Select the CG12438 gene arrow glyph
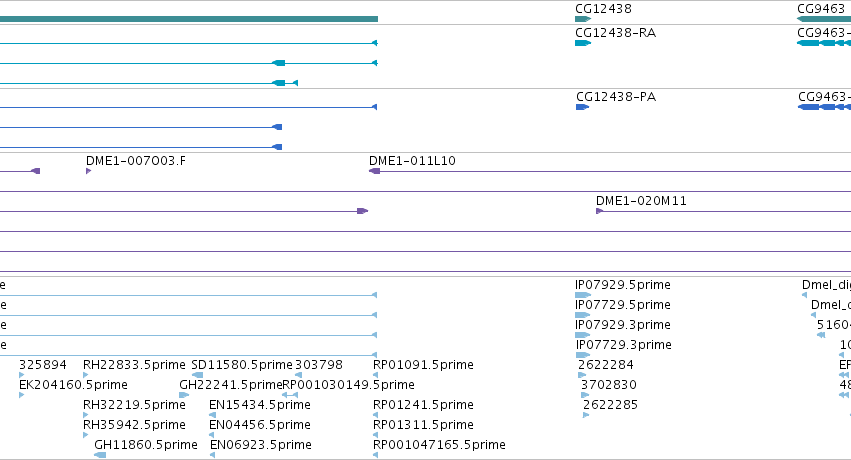This screenshot has width=851, height=460. (583, 19)
